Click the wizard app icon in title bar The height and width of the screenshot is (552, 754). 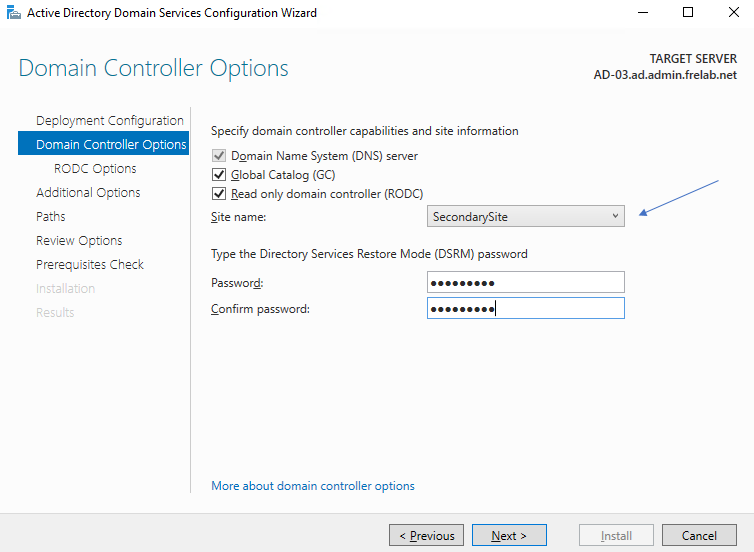coord(12,13)
